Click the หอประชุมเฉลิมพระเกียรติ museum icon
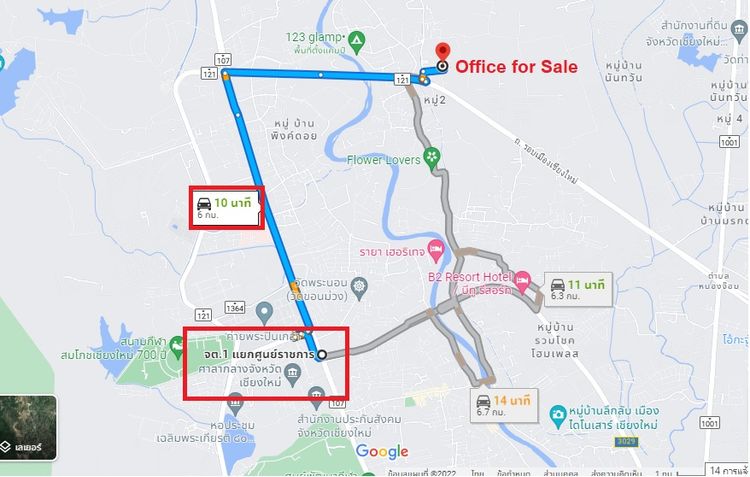The height and width of the screenshot is (477, 750). 235,404
